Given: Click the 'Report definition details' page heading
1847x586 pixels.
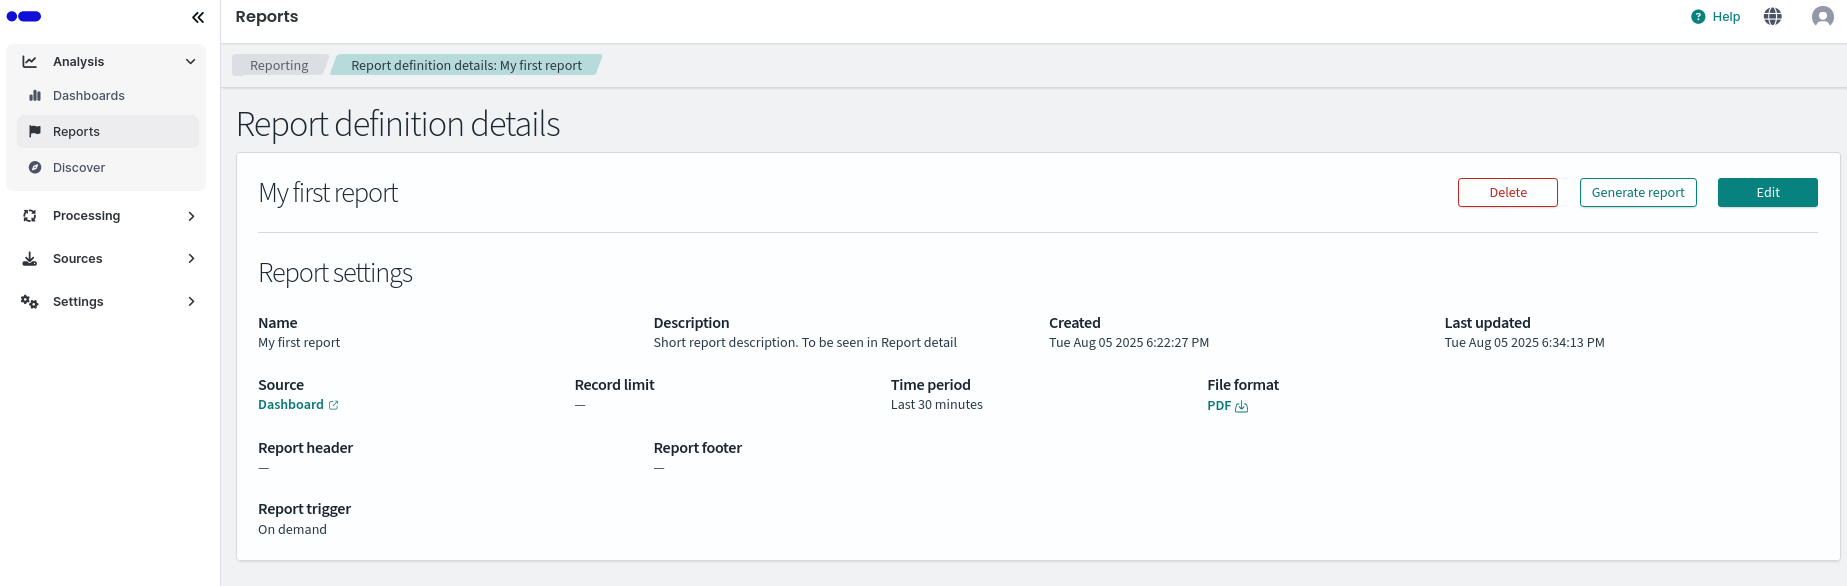Looking at the screenshot, I should pos(398,125).
